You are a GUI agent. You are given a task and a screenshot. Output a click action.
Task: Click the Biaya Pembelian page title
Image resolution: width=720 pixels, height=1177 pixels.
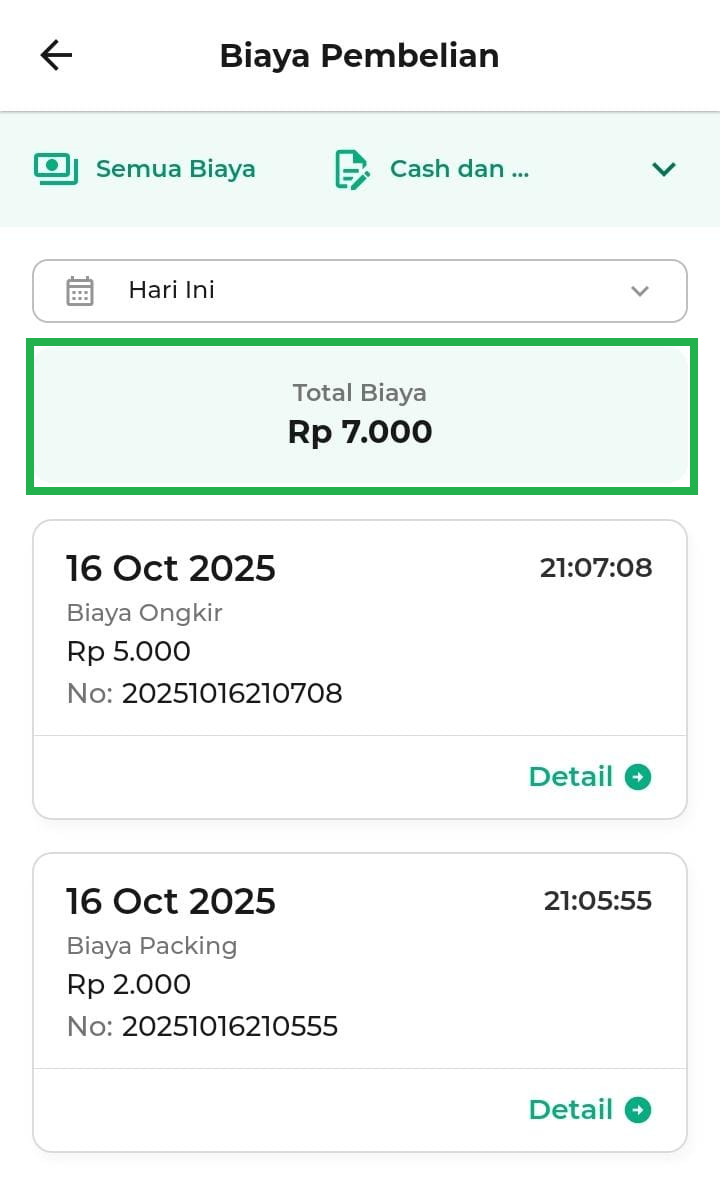(359, 56)
